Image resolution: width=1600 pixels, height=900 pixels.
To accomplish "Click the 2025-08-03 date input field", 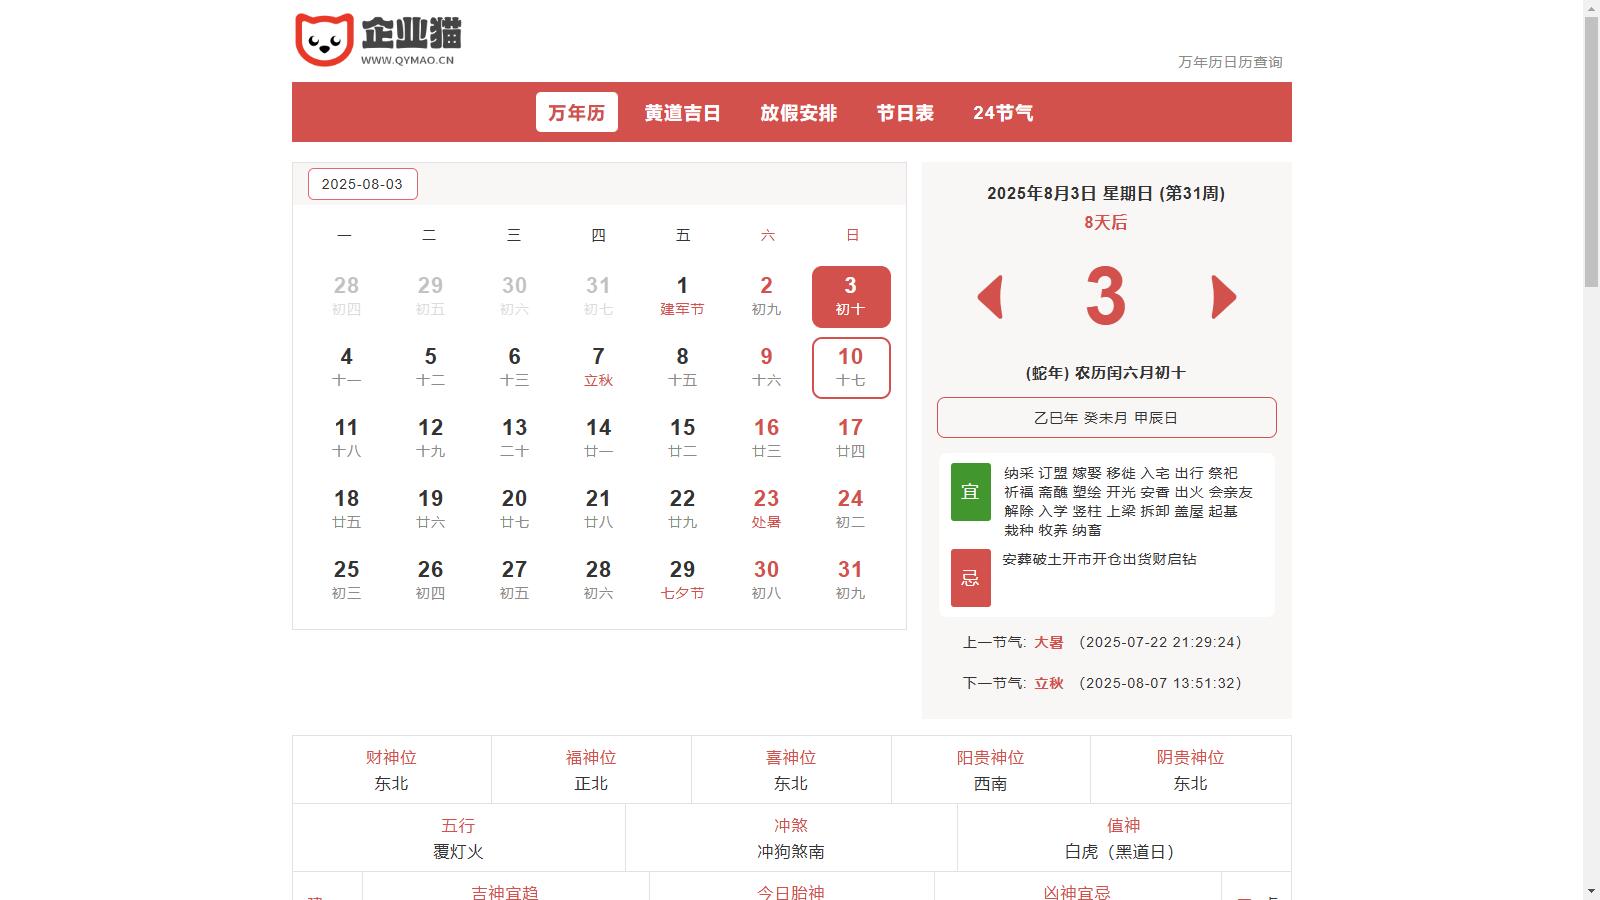I will (x=362, y=184).
